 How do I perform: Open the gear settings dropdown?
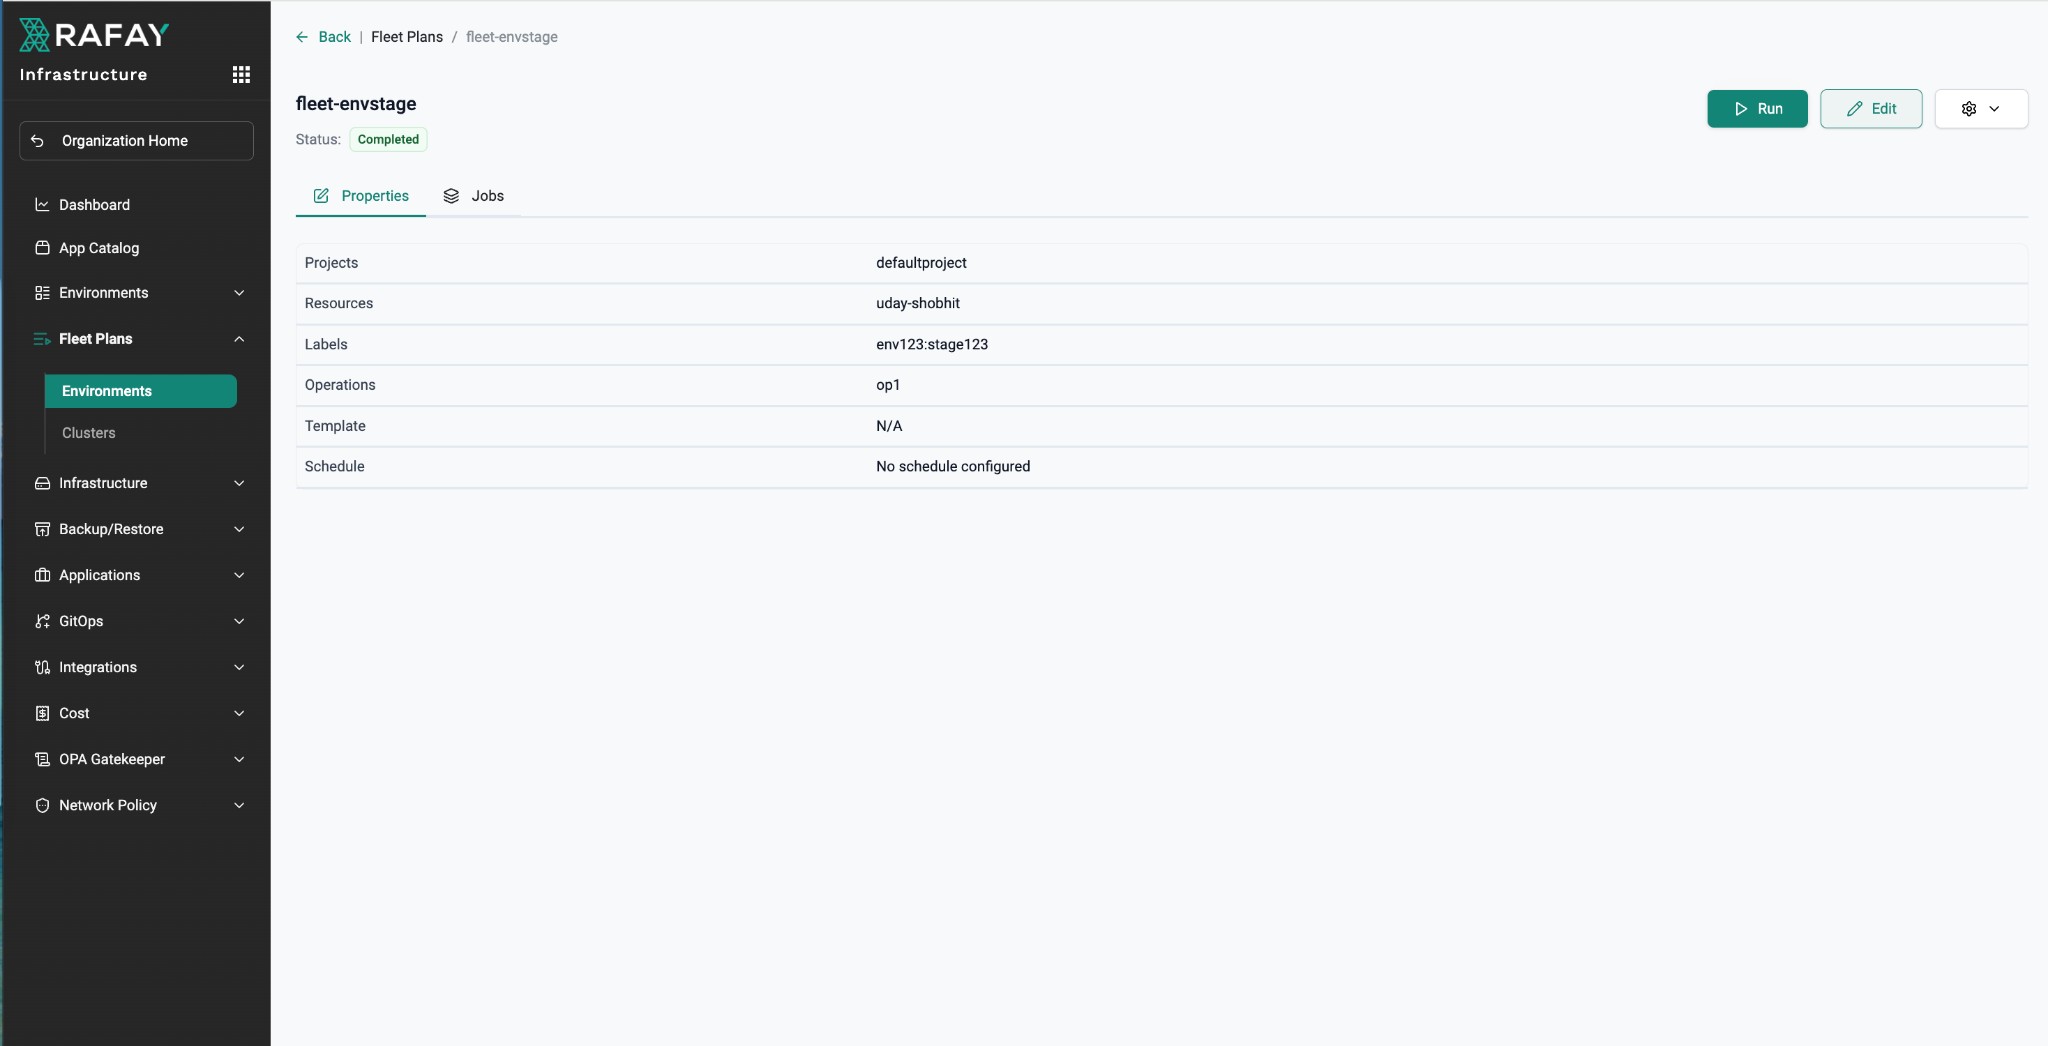1980,109
